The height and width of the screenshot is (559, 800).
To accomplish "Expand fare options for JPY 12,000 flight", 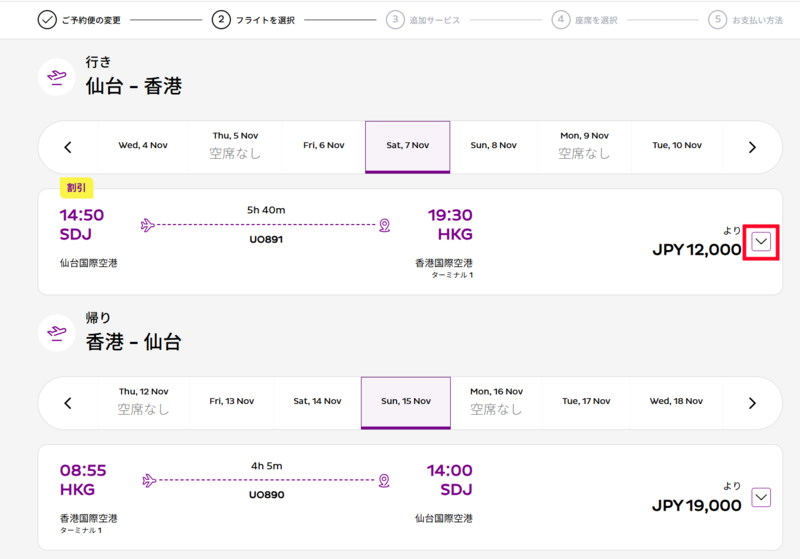I will (x=761, y=242).
